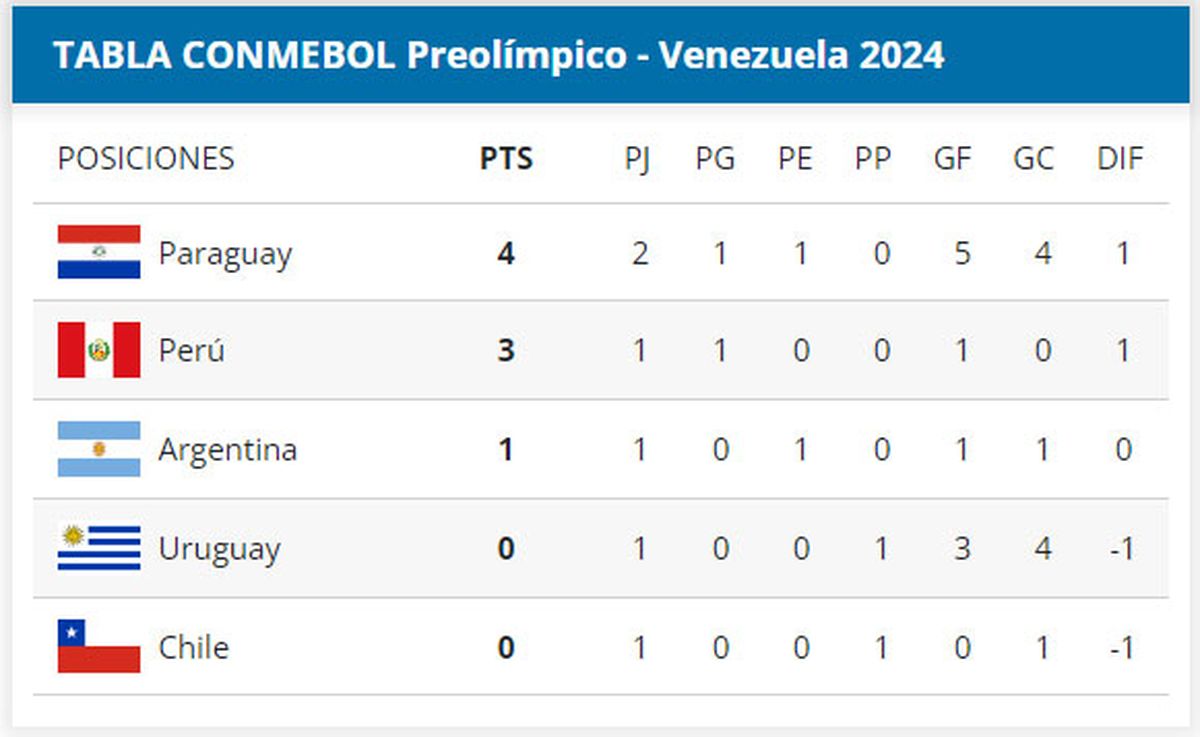Image resolution: width=1200 pixels, height=737 pixels.
Task: Select the Perú team name
Action: [x=192, y=351]
